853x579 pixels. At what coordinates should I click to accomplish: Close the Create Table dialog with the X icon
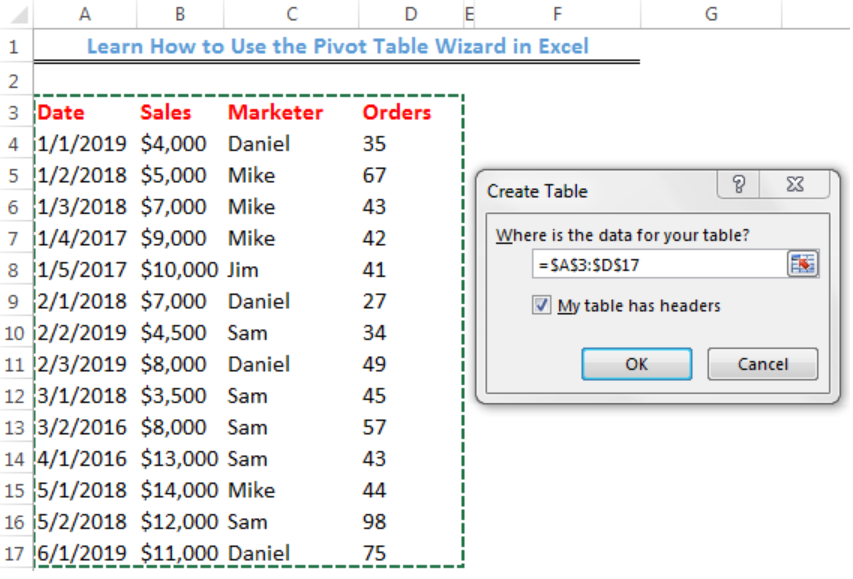(x=795, y=184)
